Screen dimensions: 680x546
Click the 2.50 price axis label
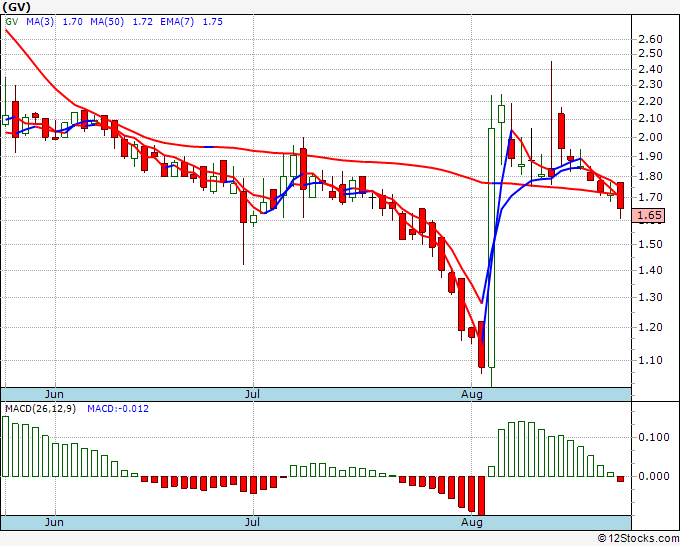click(x=650, y=53)
